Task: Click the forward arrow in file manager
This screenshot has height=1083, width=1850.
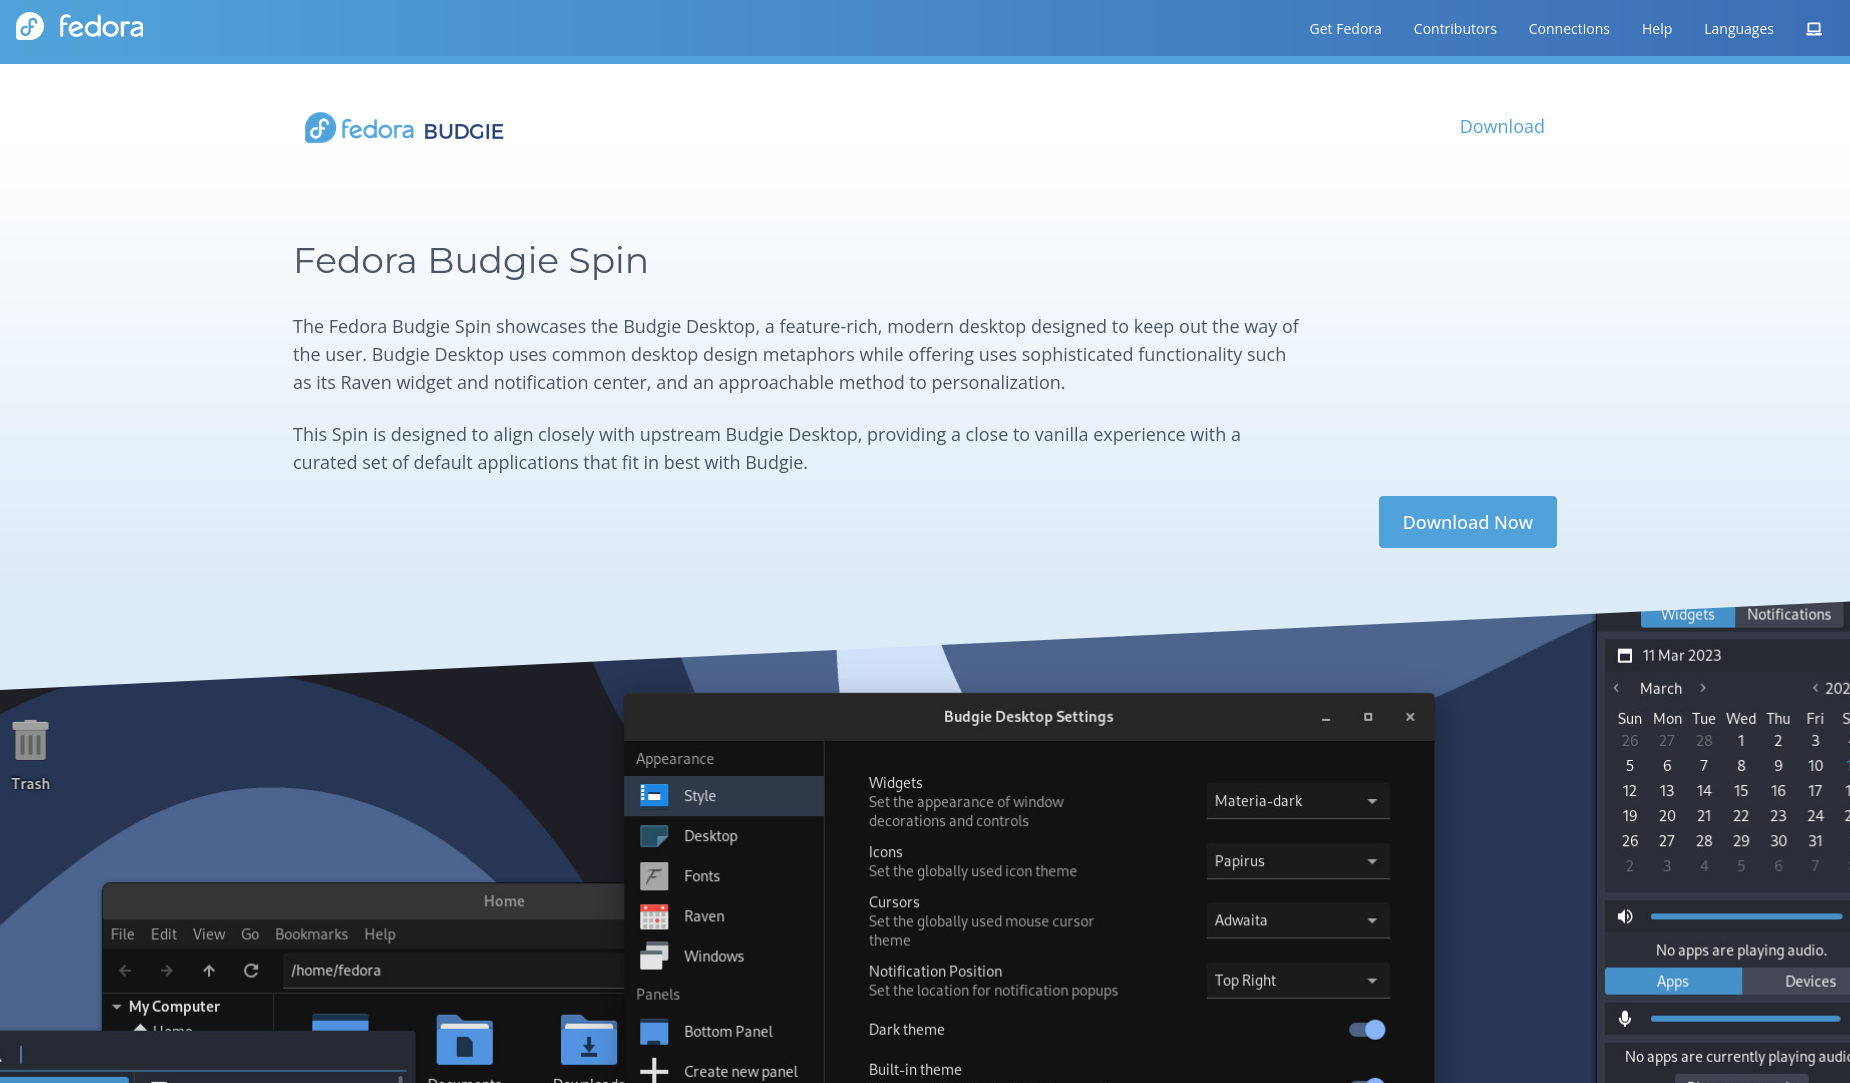Action: [x=167, y=970]
